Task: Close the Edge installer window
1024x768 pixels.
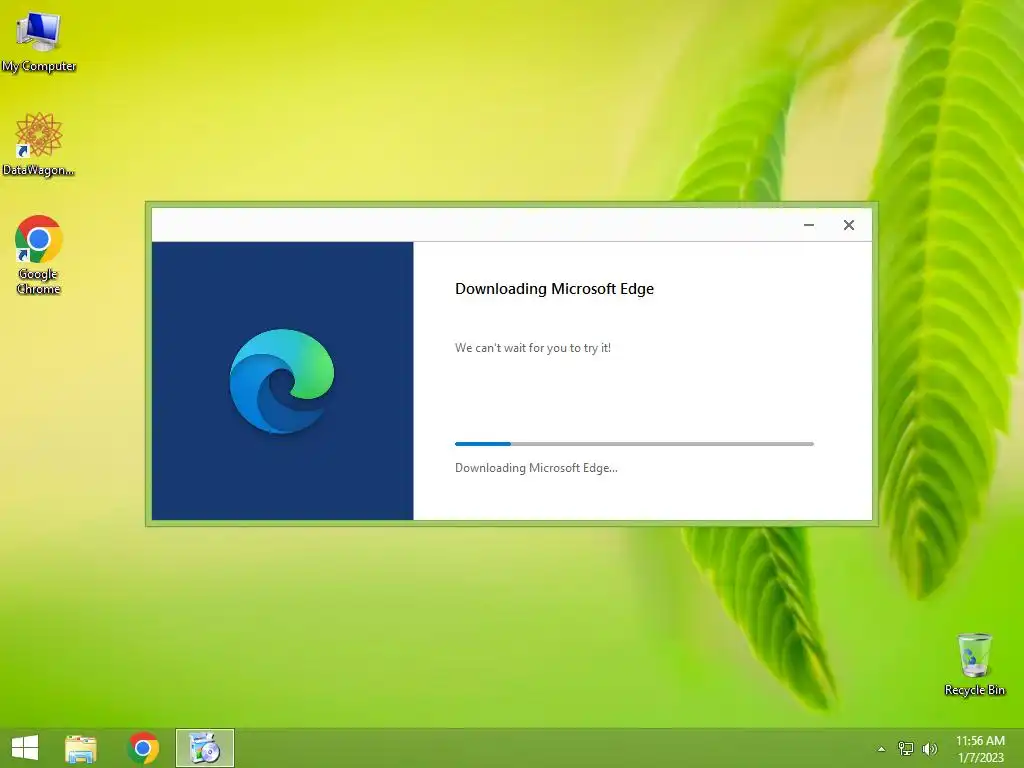Action: 848,225
